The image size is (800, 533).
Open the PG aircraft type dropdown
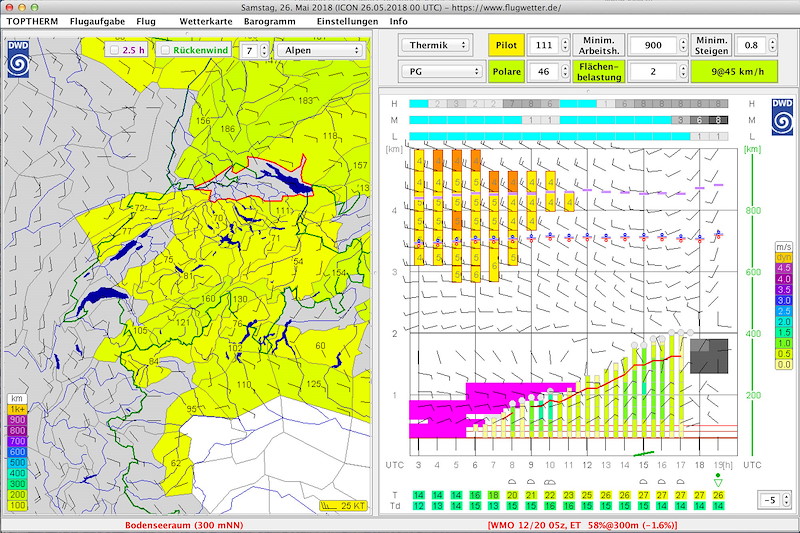(x=442, y=71)
